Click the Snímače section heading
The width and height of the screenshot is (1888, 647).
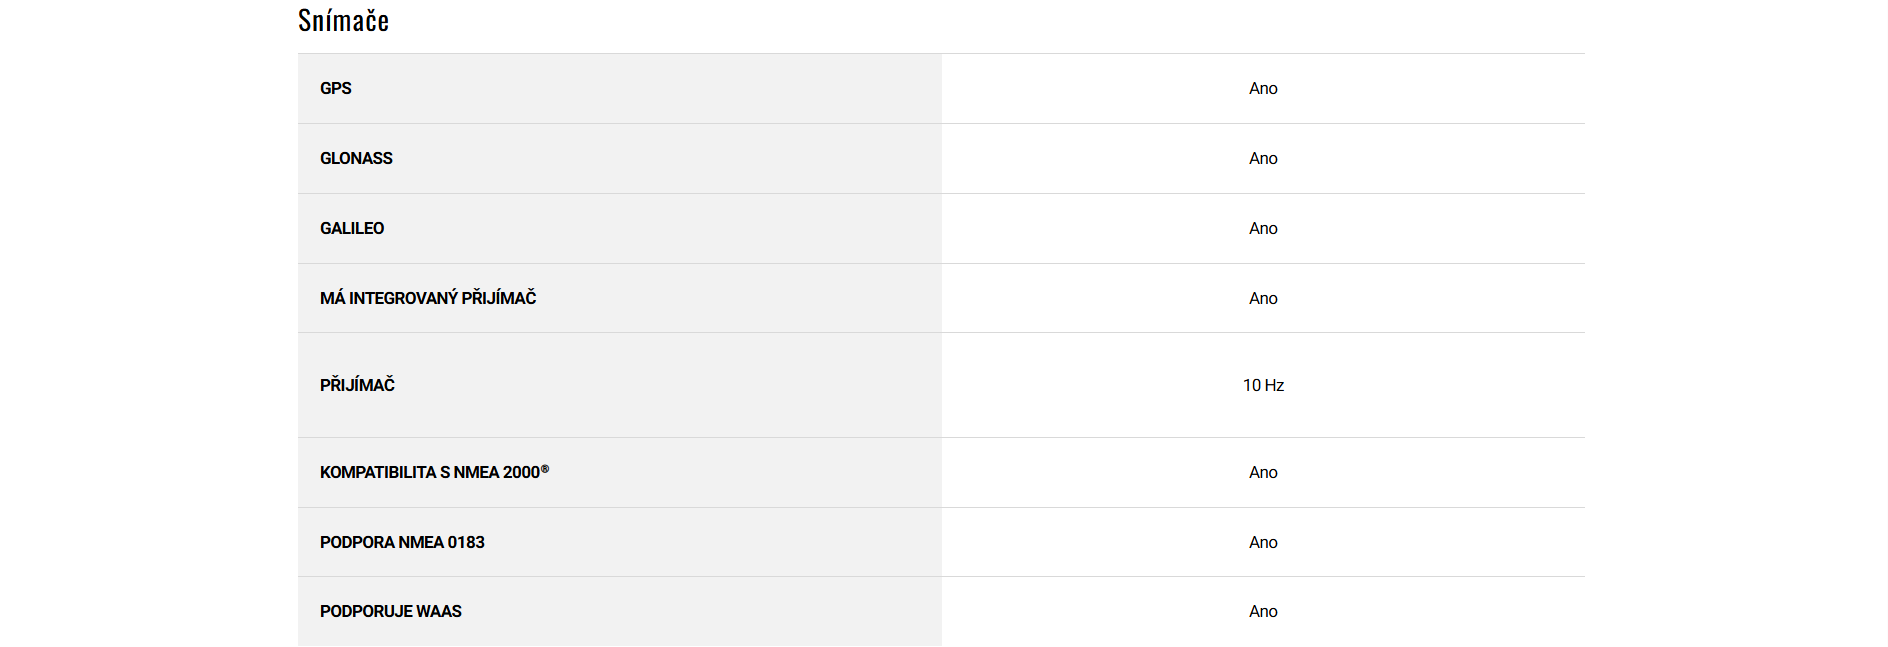point(343,20)
